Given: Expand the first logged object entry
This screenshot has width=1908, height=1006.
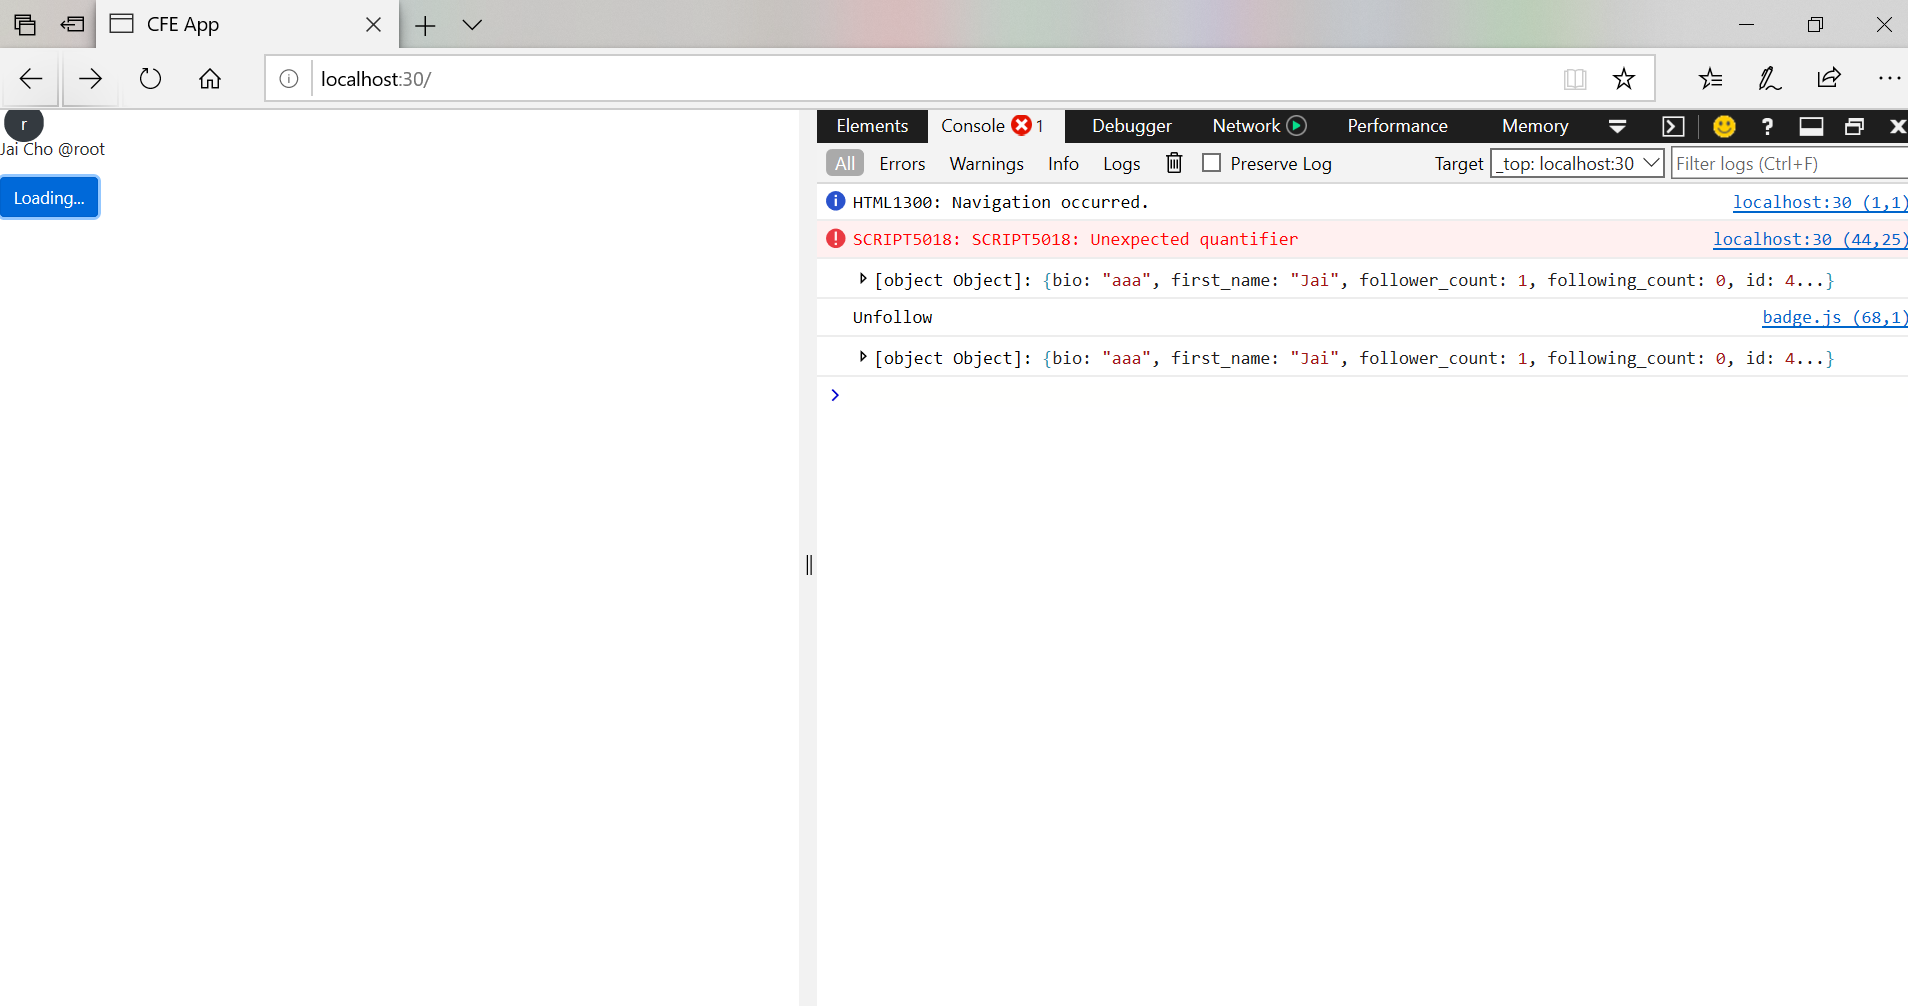Looking at the screenshot, I should click(862, 279).
